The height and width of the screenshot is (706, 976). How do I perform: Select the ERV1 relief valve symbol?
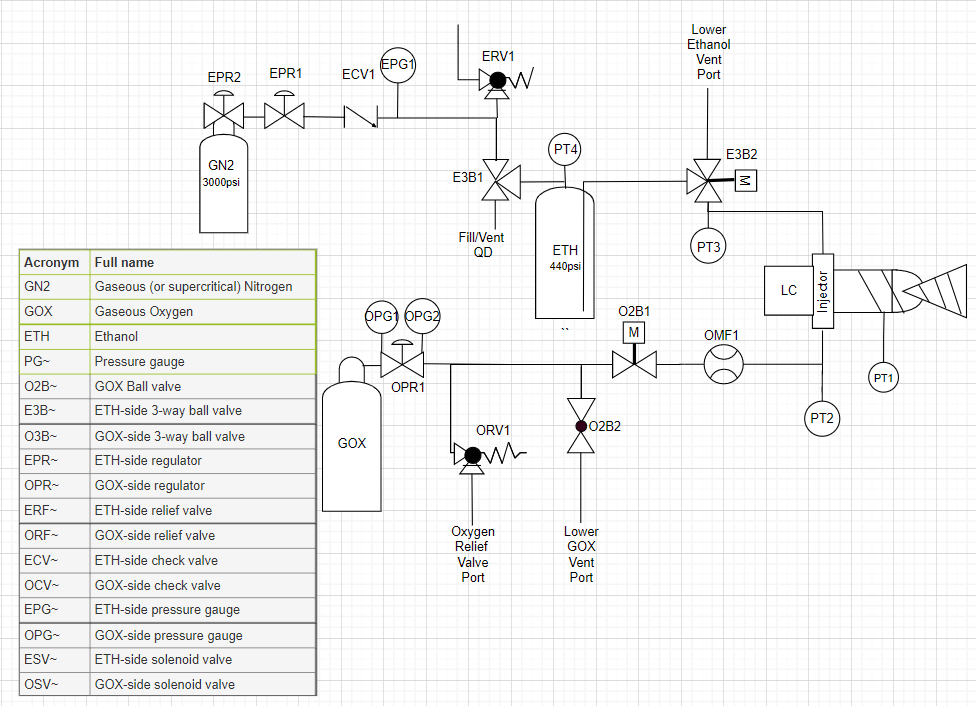[496, 81]
